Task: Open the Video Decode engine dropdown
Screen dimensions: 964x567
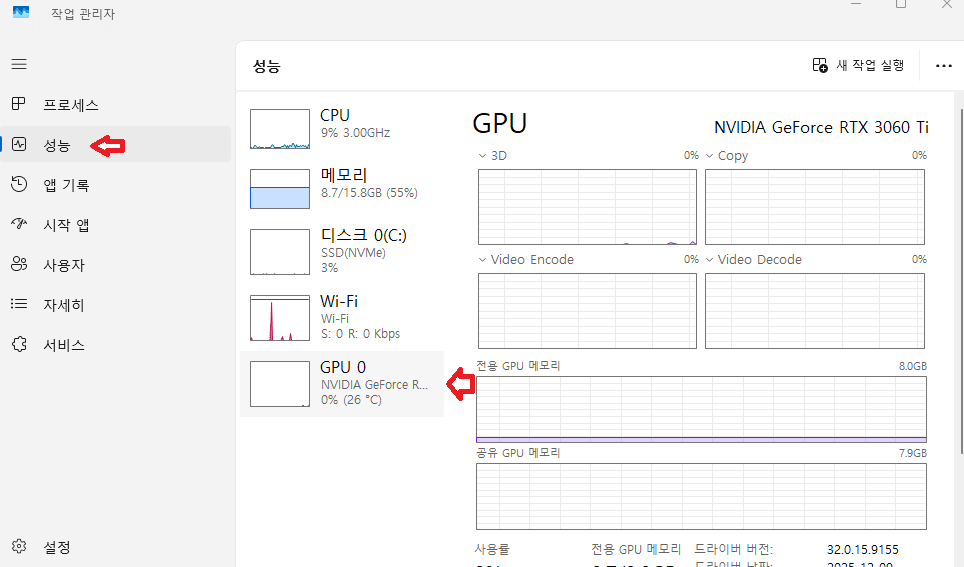Action: 710,260
